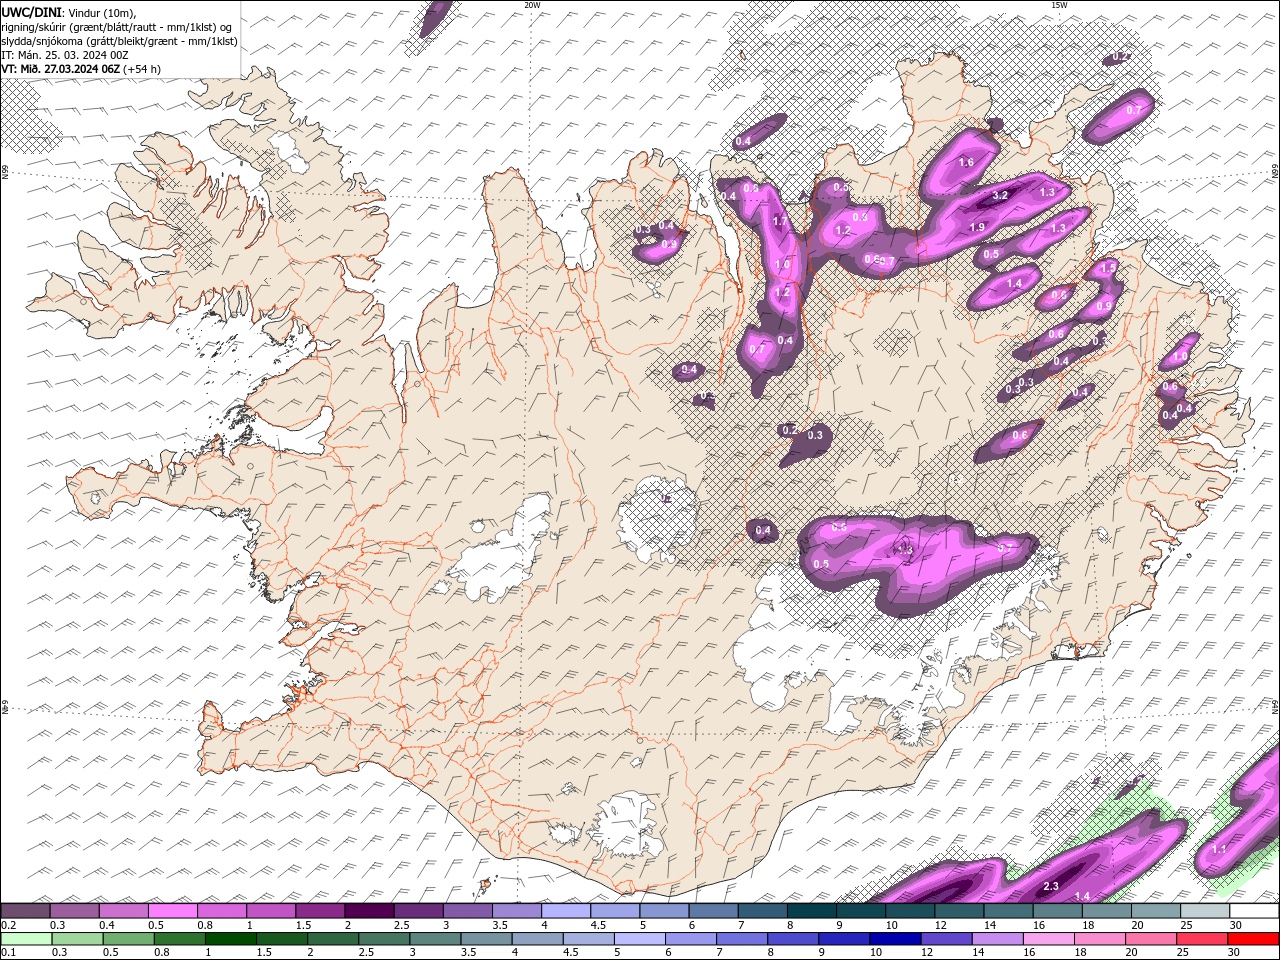
Task: Click the 1.9 snowfall value on map
Action: pos(977,228)
